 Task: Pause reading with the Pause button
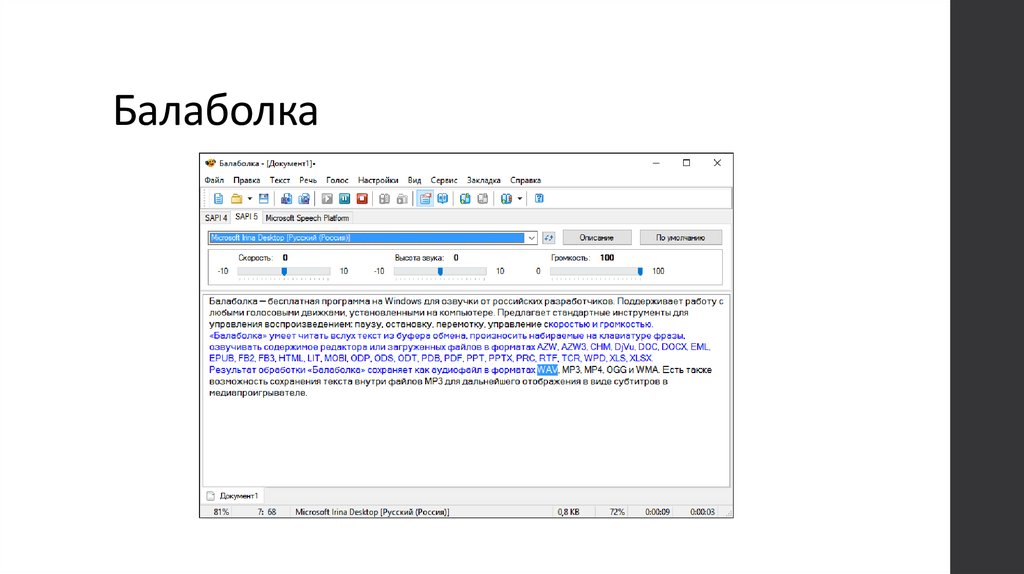pyautogui.click(x=344, y=198)
